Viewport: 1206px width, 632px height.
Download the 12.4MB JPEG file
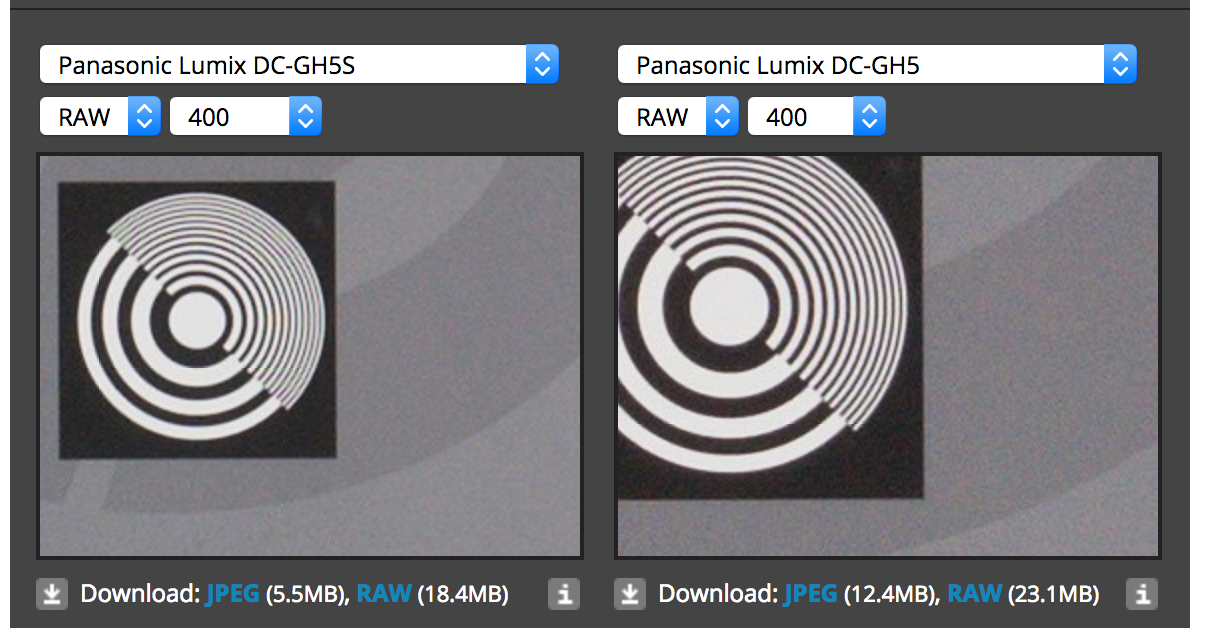810,594
